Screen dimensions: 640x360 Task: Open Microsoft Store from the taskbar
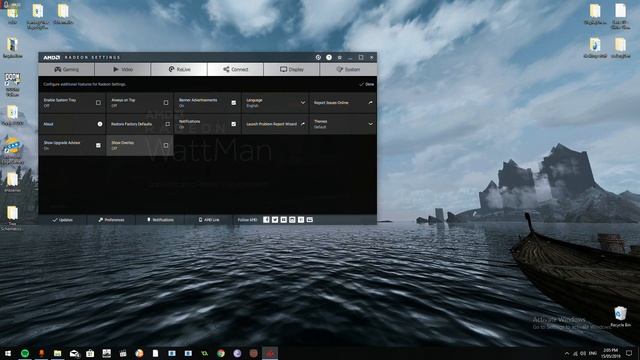(x=90, y=353)
